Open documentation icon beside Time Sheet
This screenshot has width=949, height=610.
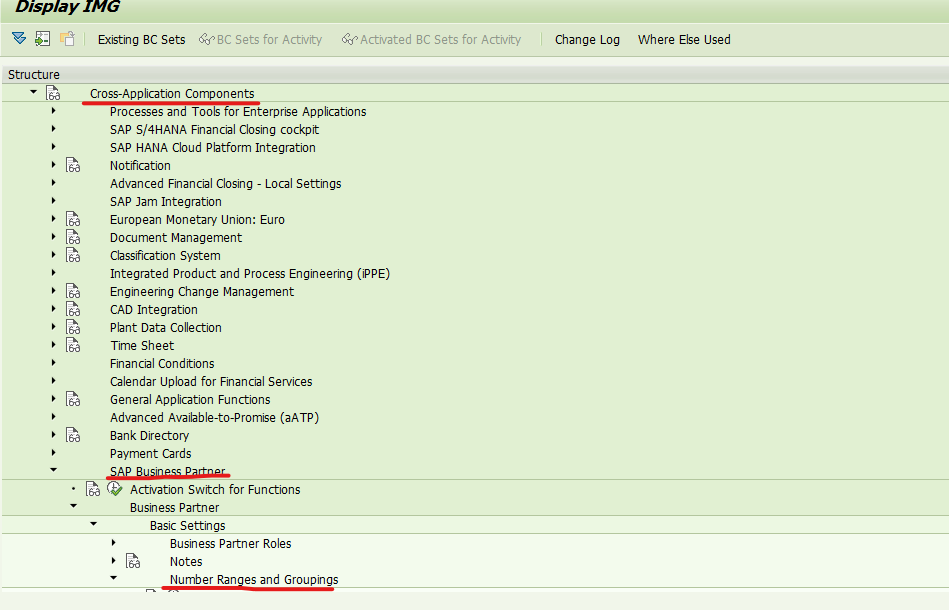(x=73, y=346)
